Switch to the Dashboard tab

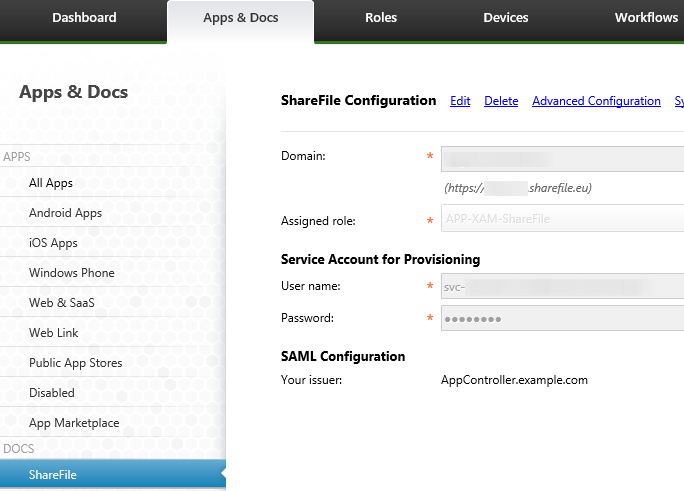click(x=84, y=18)
